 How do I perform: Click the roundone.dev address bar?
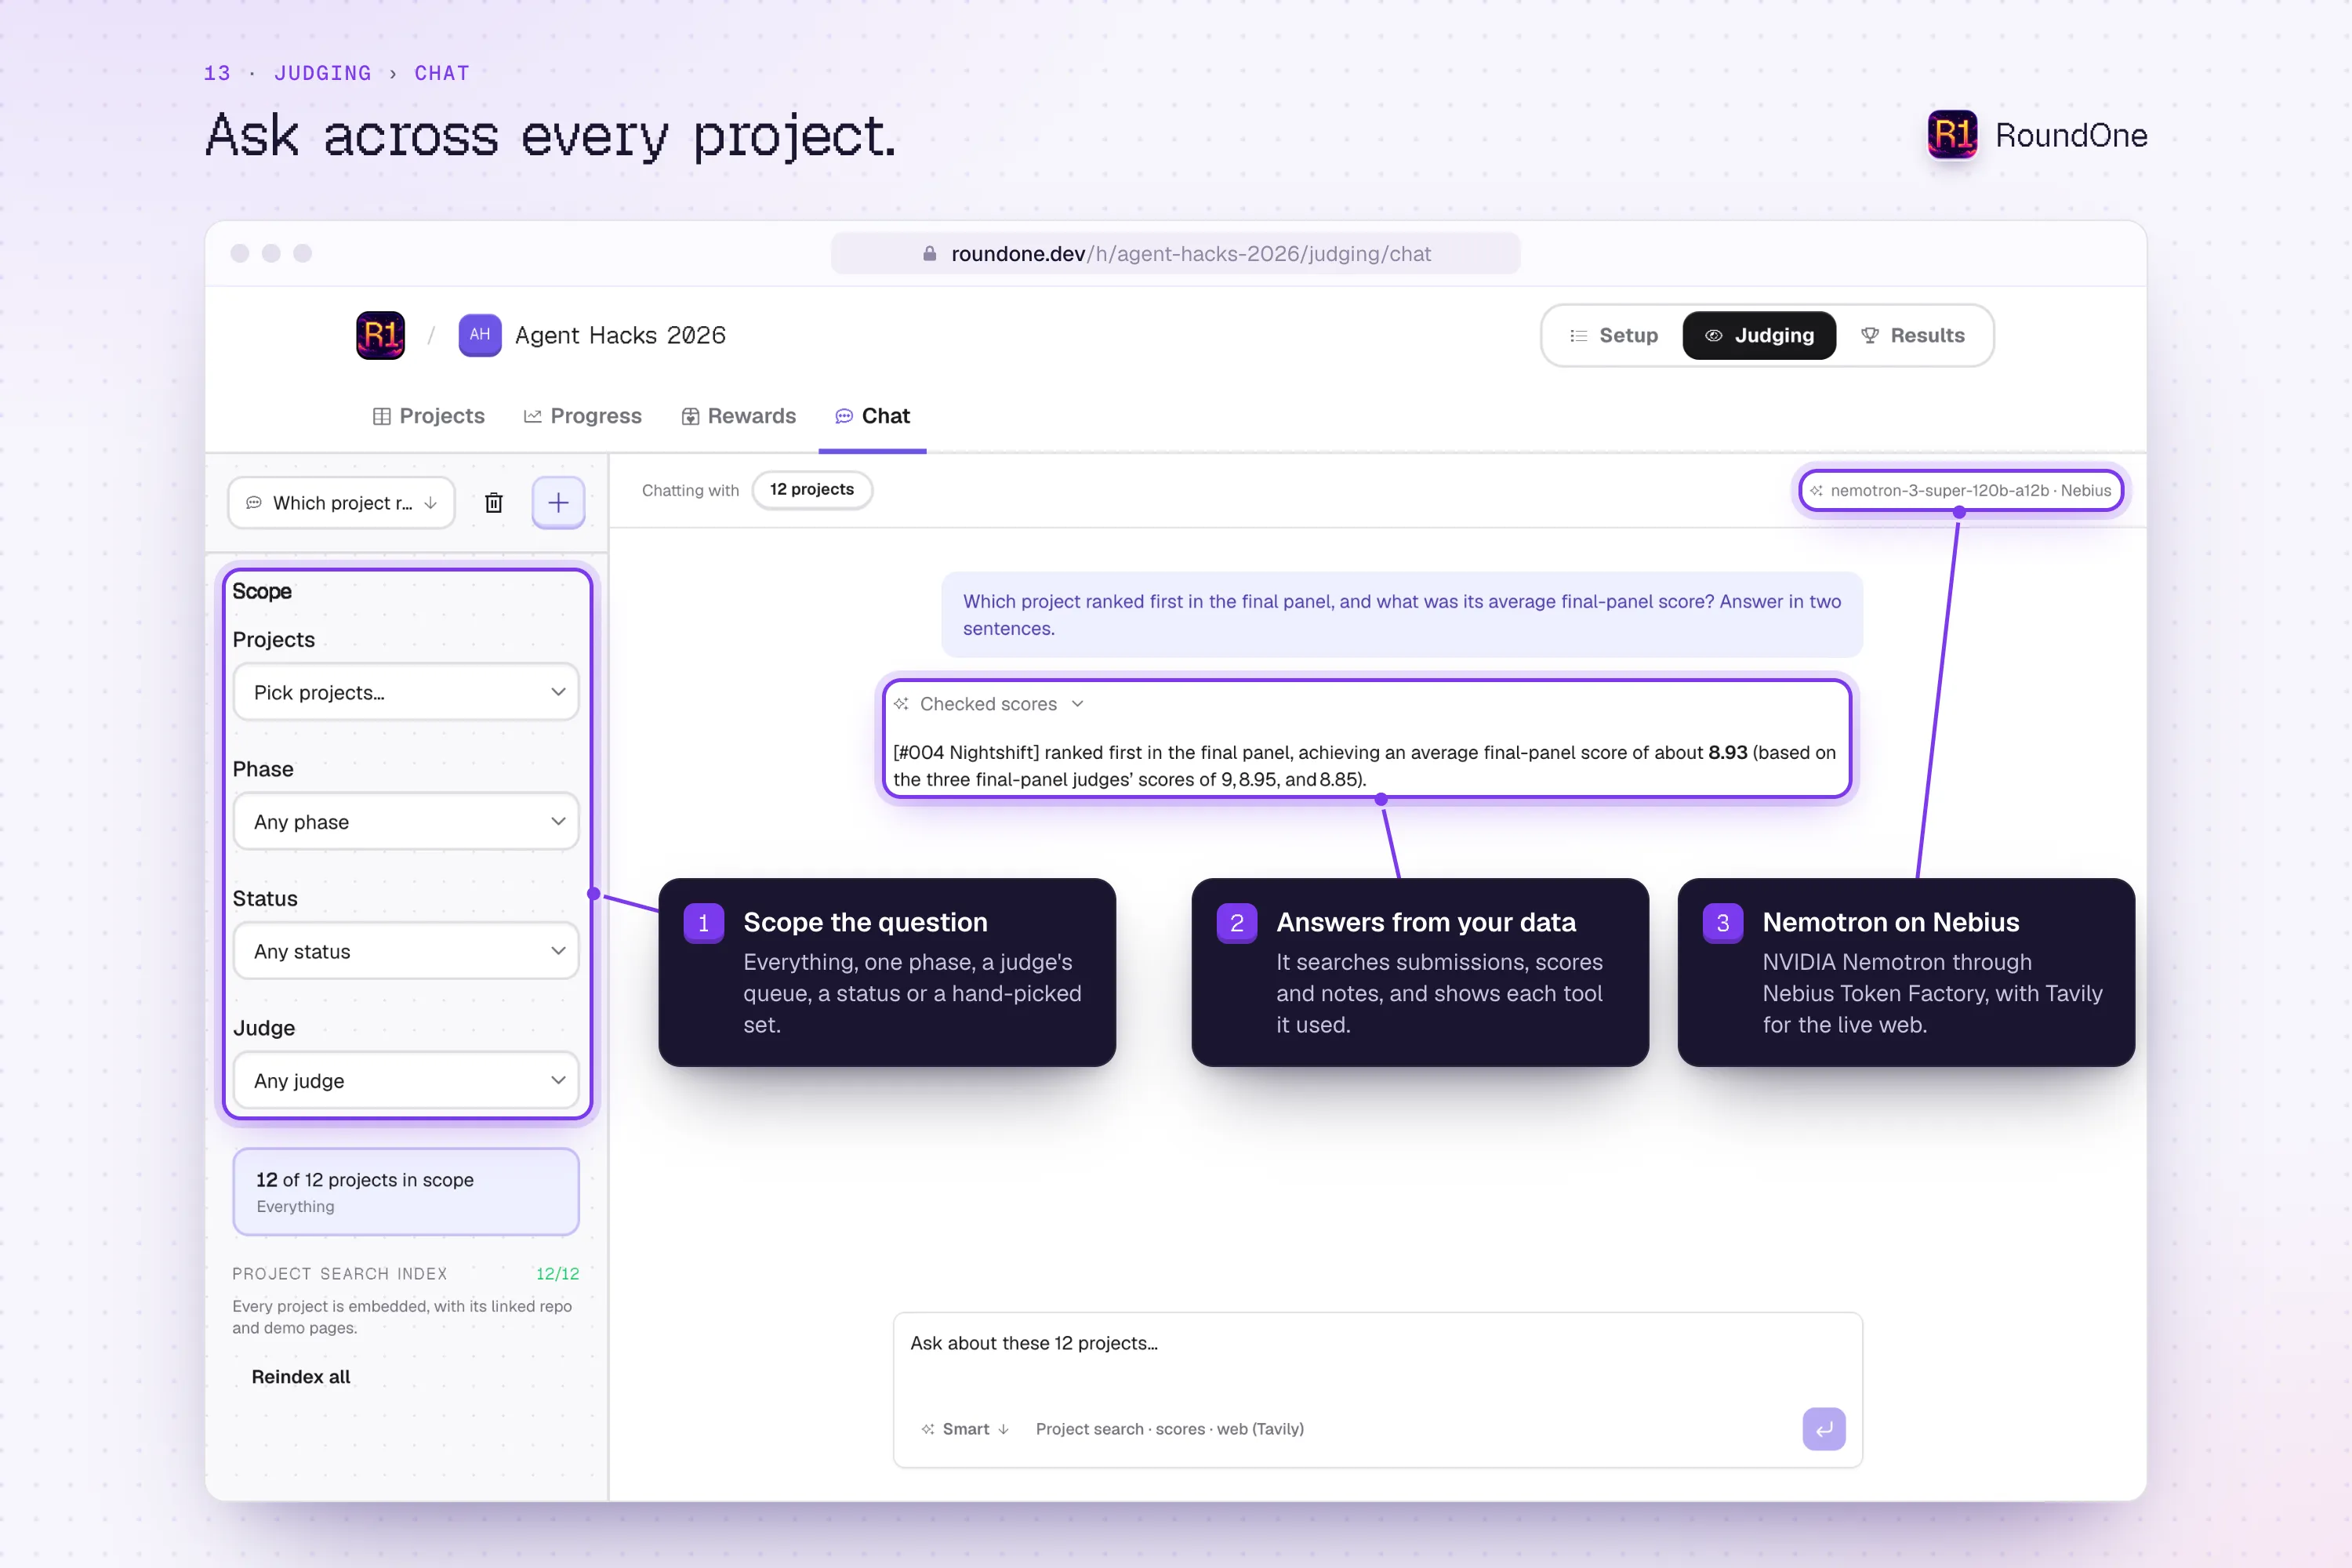tap(1176, 254)
